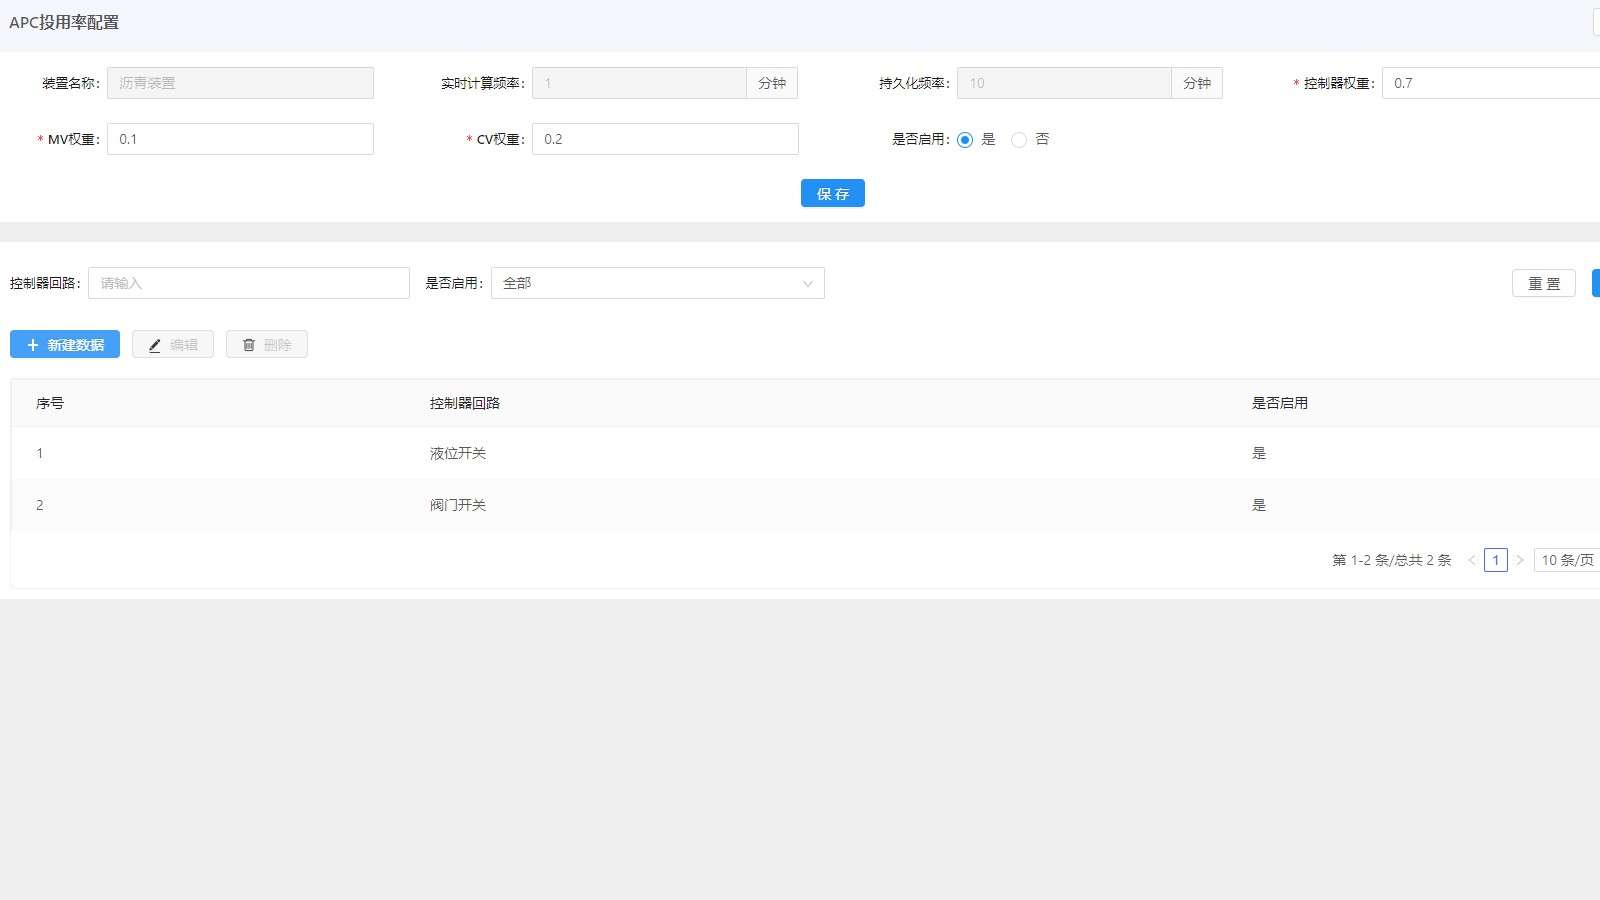The width and height of the screenshot is (1600, 900).
Task: Click the 重置 reset button
Action: [x=1543, y=283]
